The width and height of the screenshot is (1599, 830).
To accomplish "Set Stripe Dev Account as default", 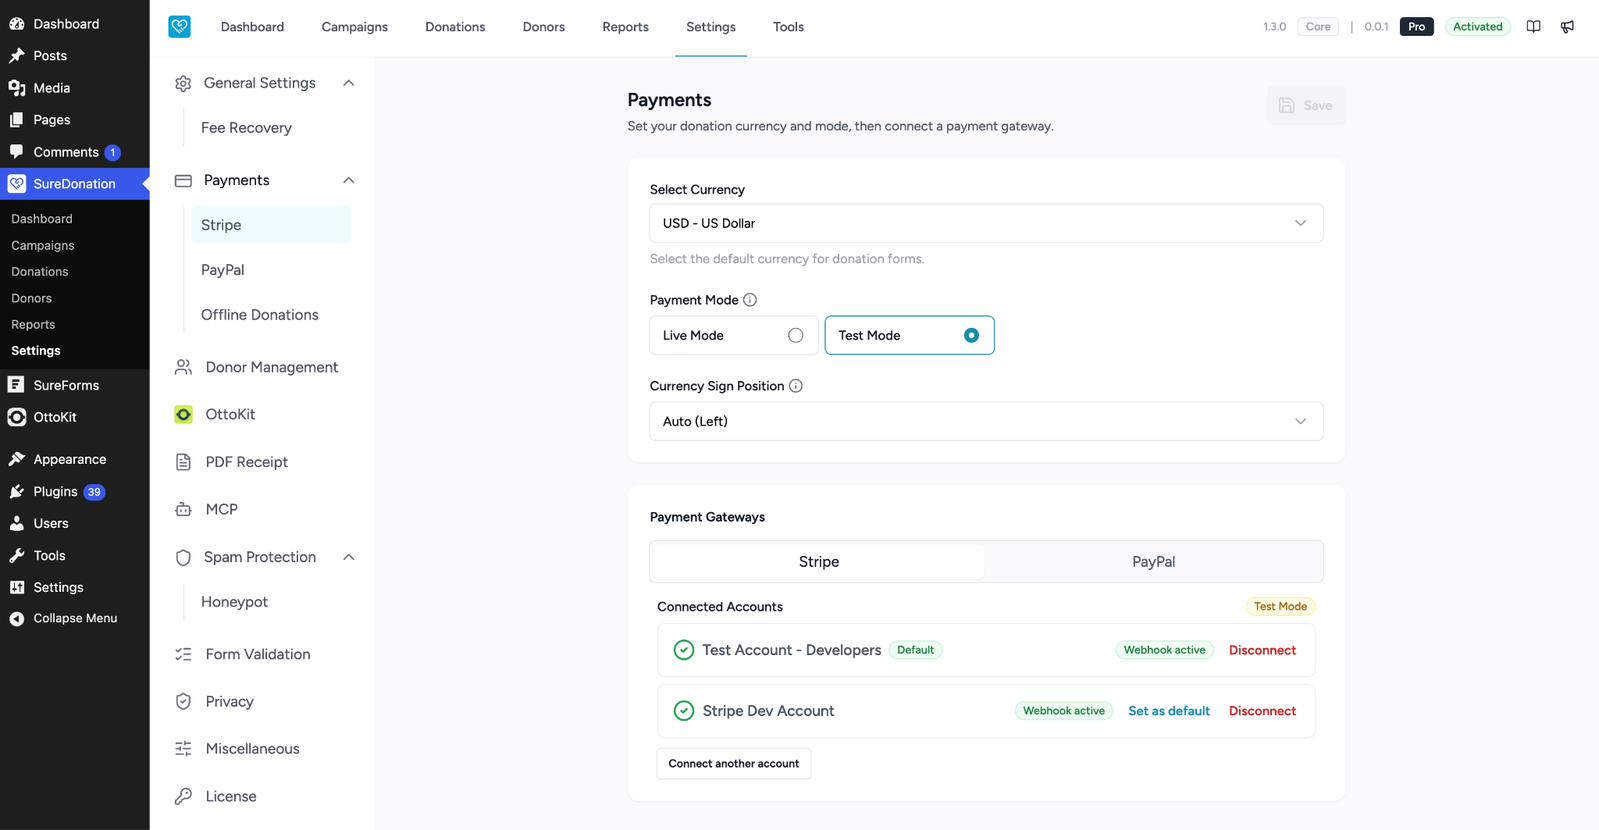I will coord(1169,711).
